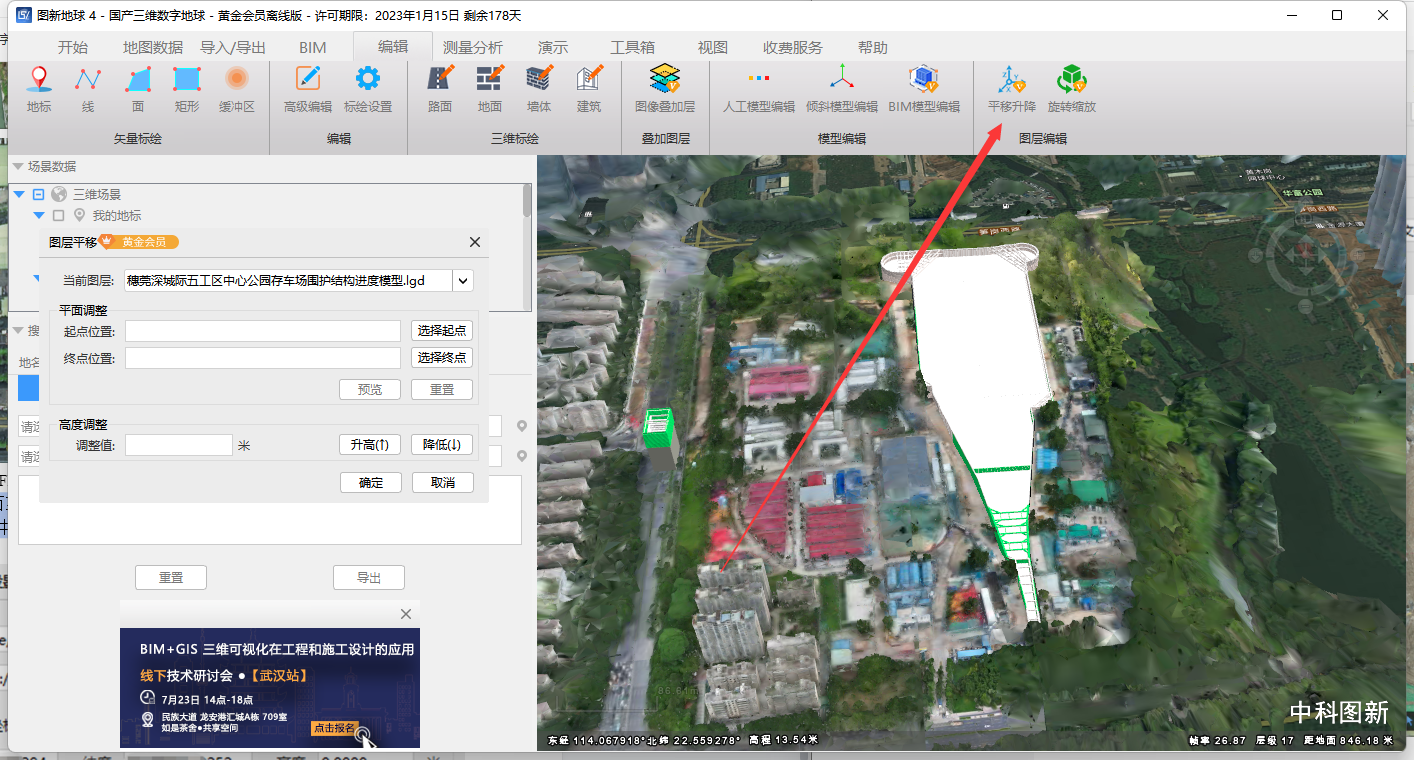Switch to the BIM ribbon tab
The width and height of the screenshot is (1414, 760).
click(313, 47)
